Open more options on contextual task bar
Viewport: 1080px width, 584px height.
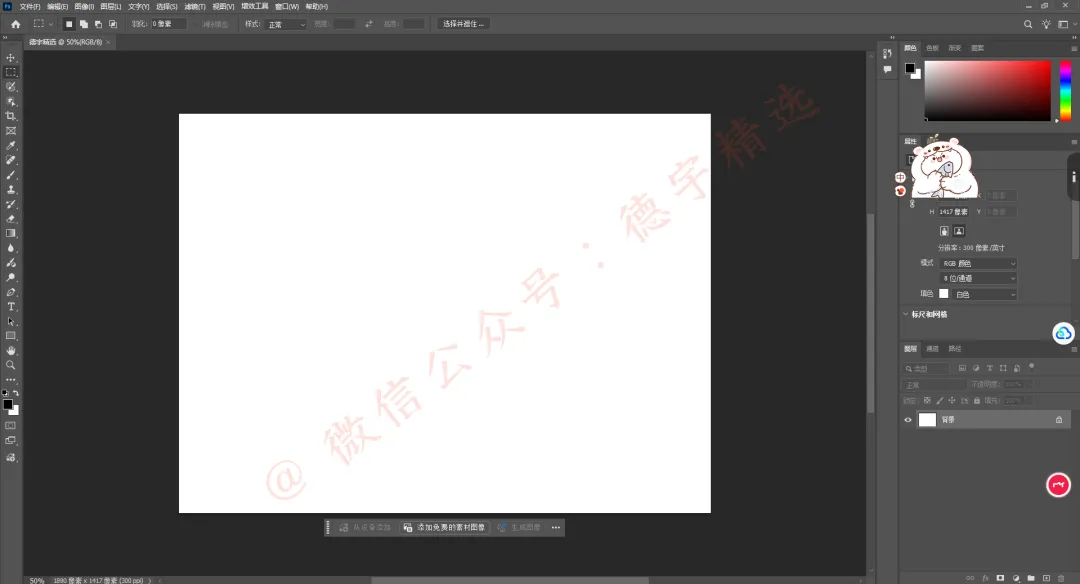coord(556,528)
